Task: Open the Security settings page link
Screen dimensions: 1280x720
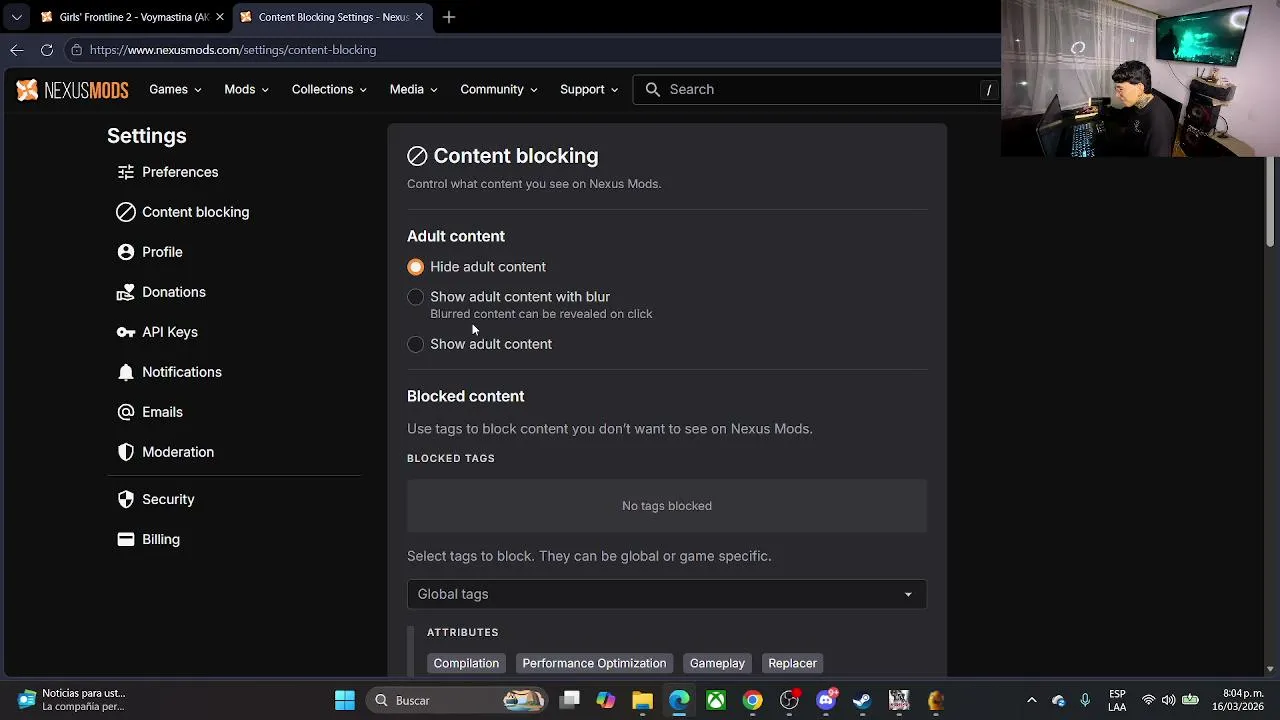Action: 168,499
